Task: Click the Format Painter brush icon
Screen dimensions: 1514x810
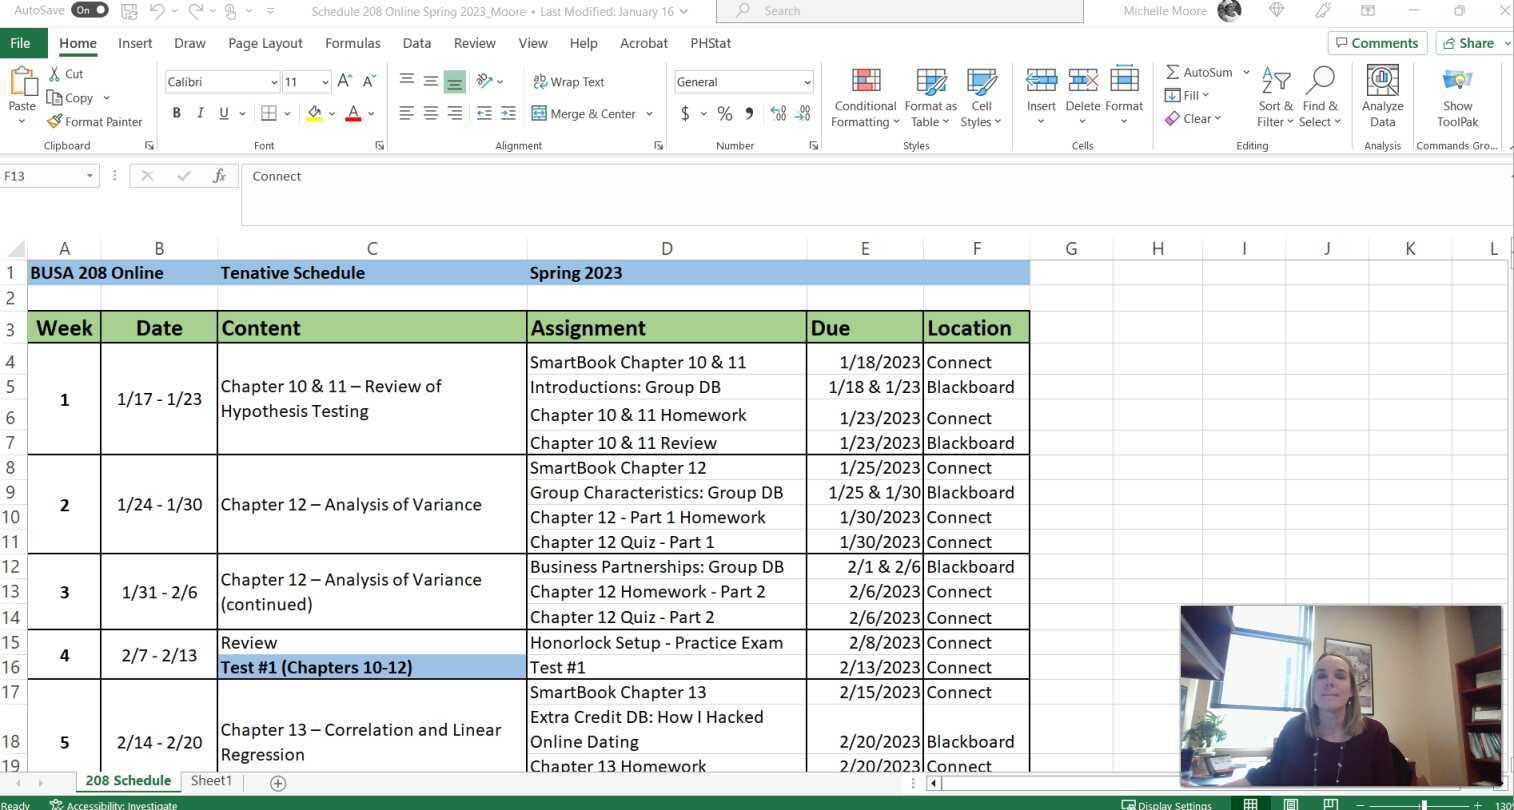Action: tap(55, 122)
